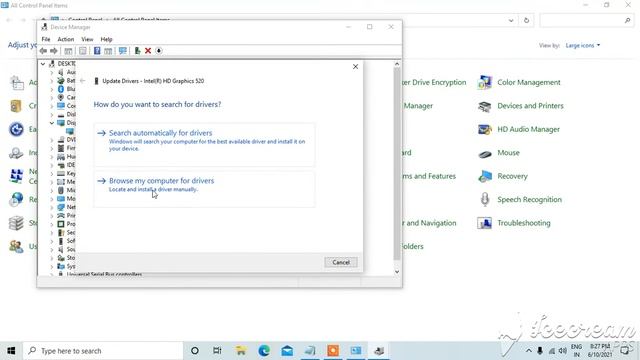Refresh the Control Panel window
Screen dimensions: 640x360
pyautogui.click(x=527, y=20)
